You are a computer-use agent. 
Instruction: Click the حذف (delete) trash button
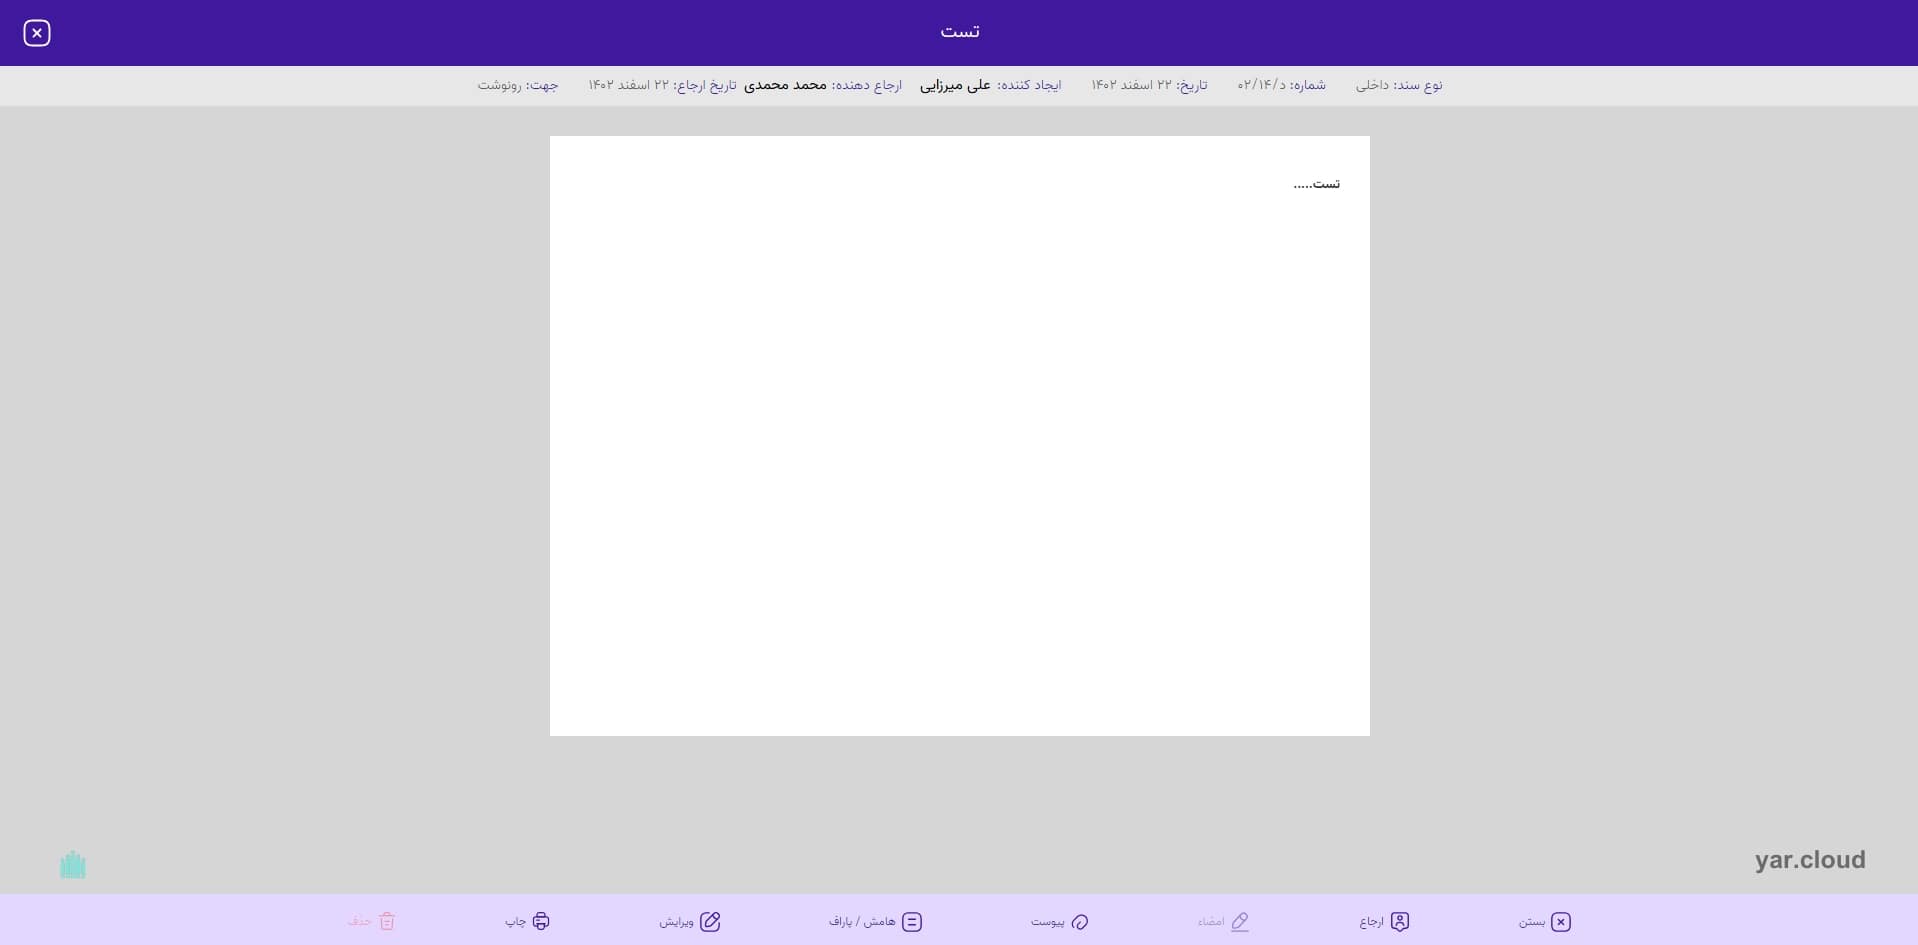pos(371,921)
